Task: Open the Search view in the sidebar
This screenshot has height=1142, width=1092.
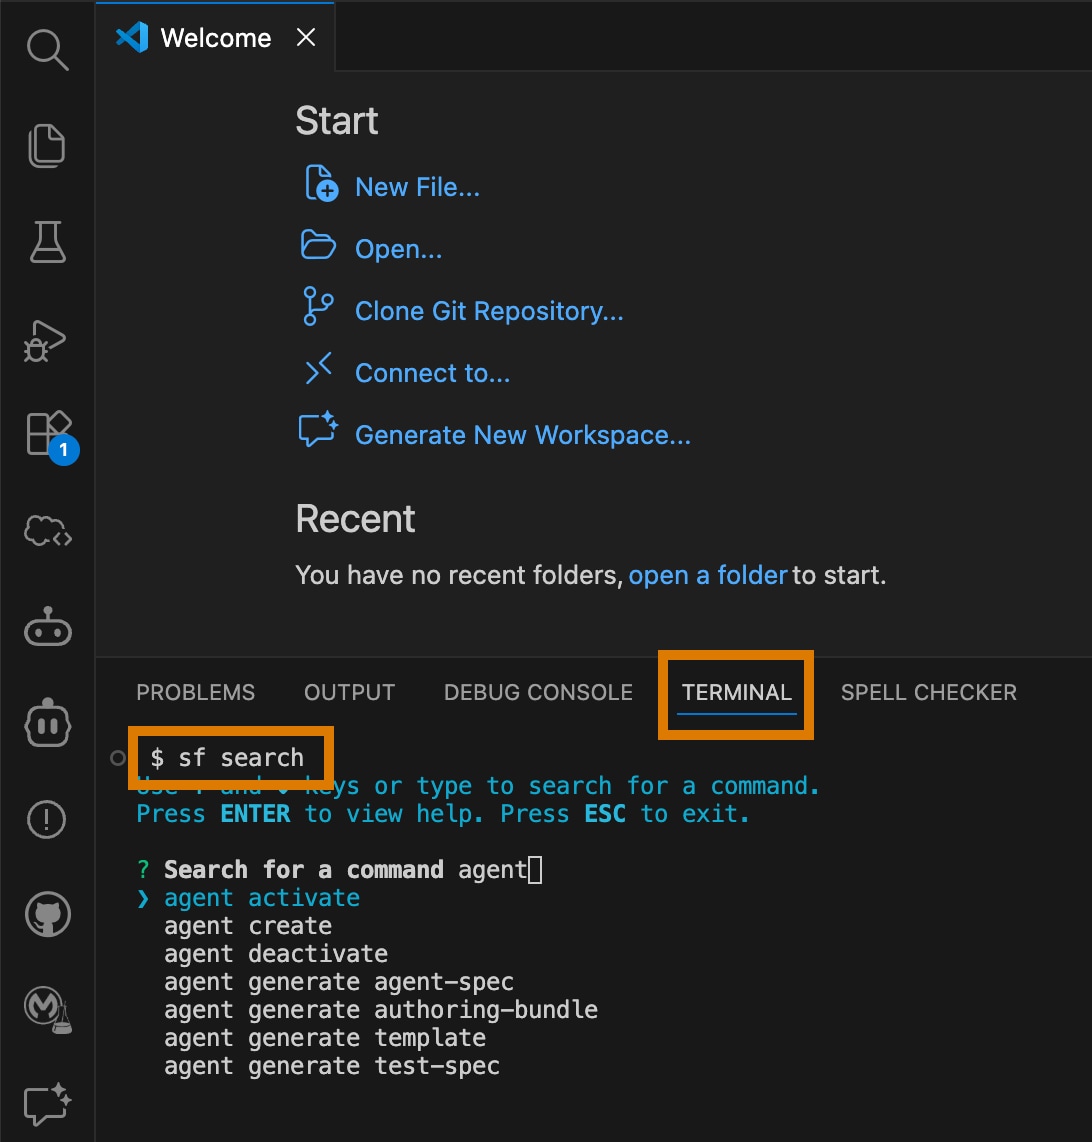Action: 47,50
